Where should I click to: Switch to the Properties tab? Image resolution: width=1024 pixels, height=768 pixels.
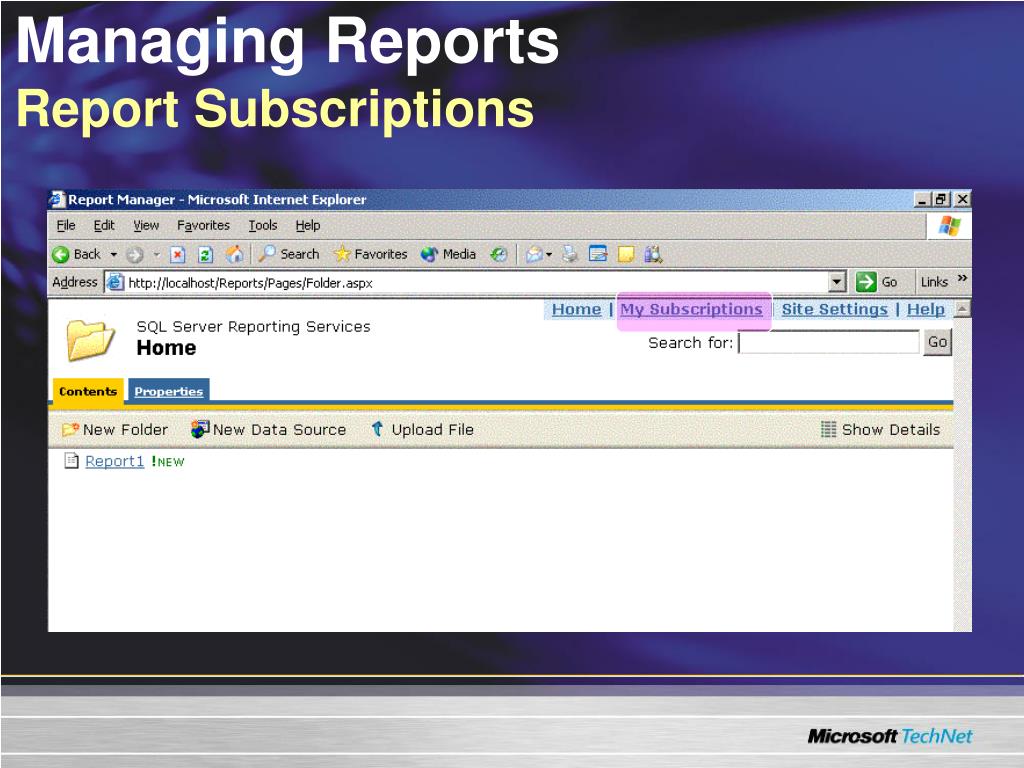tap(168, 391)
